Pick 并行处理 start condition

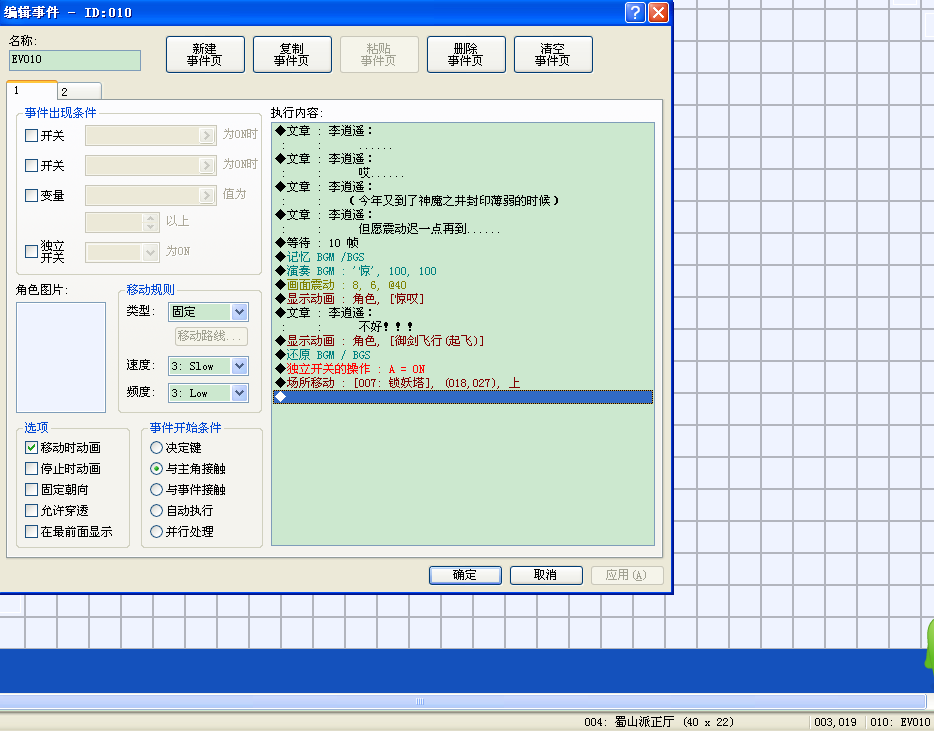click(157, 531)
